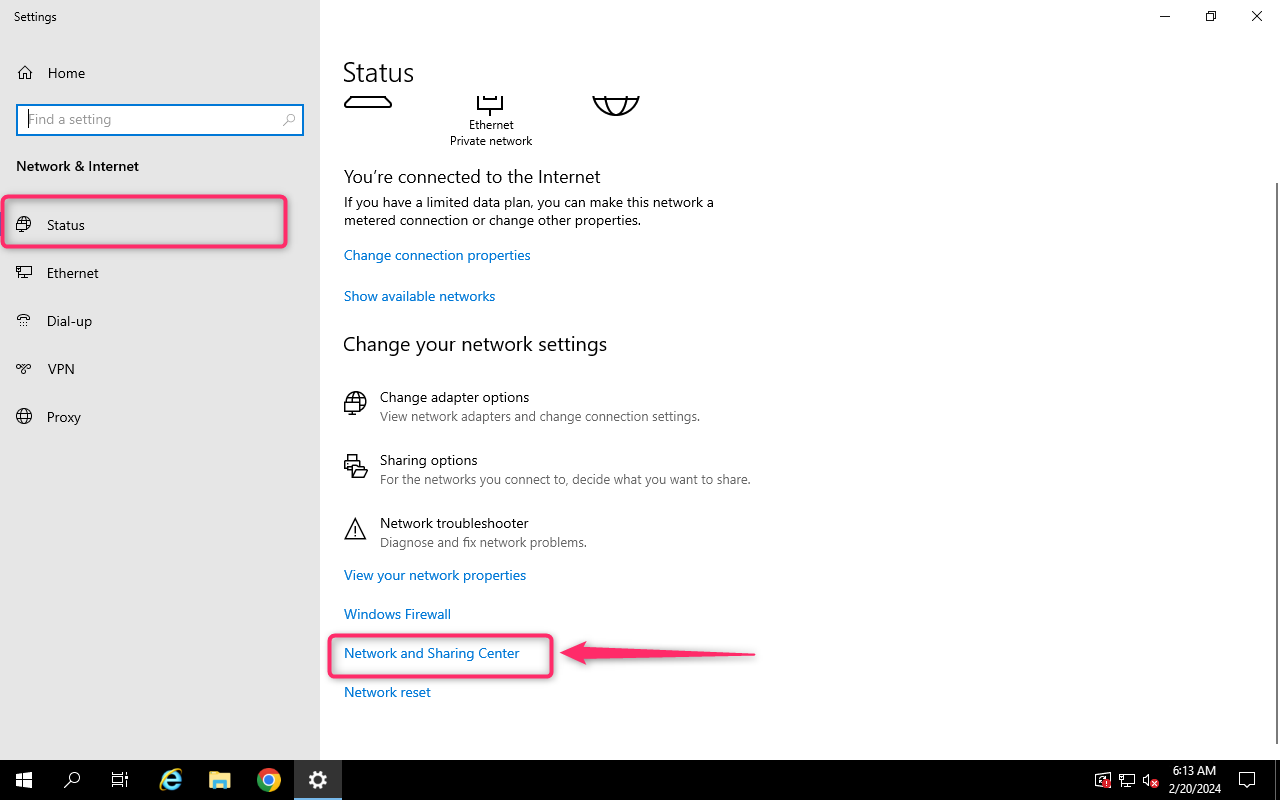The height and width of the screenshot is (800, 1280).
Task: Open taskbar Search
Action: click(72, 780)
